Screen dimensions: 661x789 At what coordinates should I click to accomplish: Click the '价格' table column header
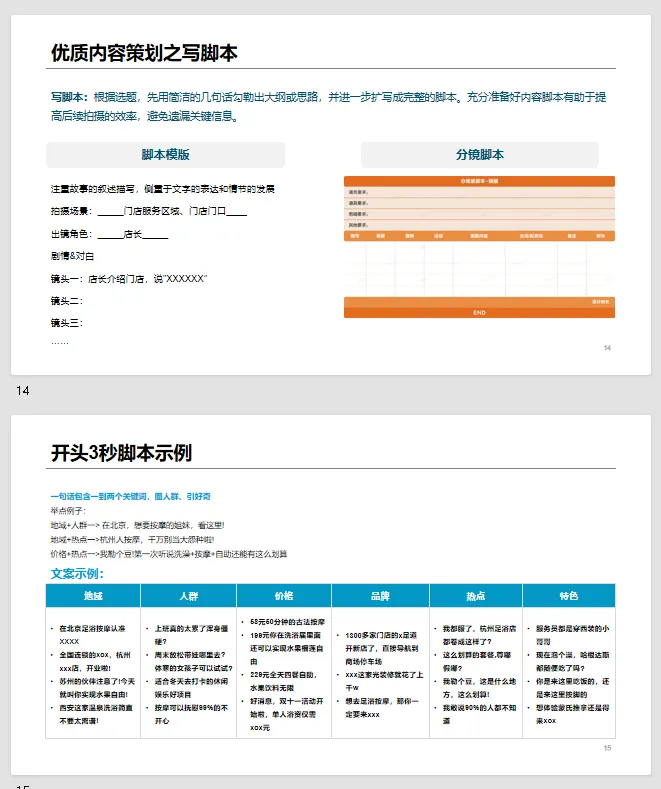click(x=284, y=596)
